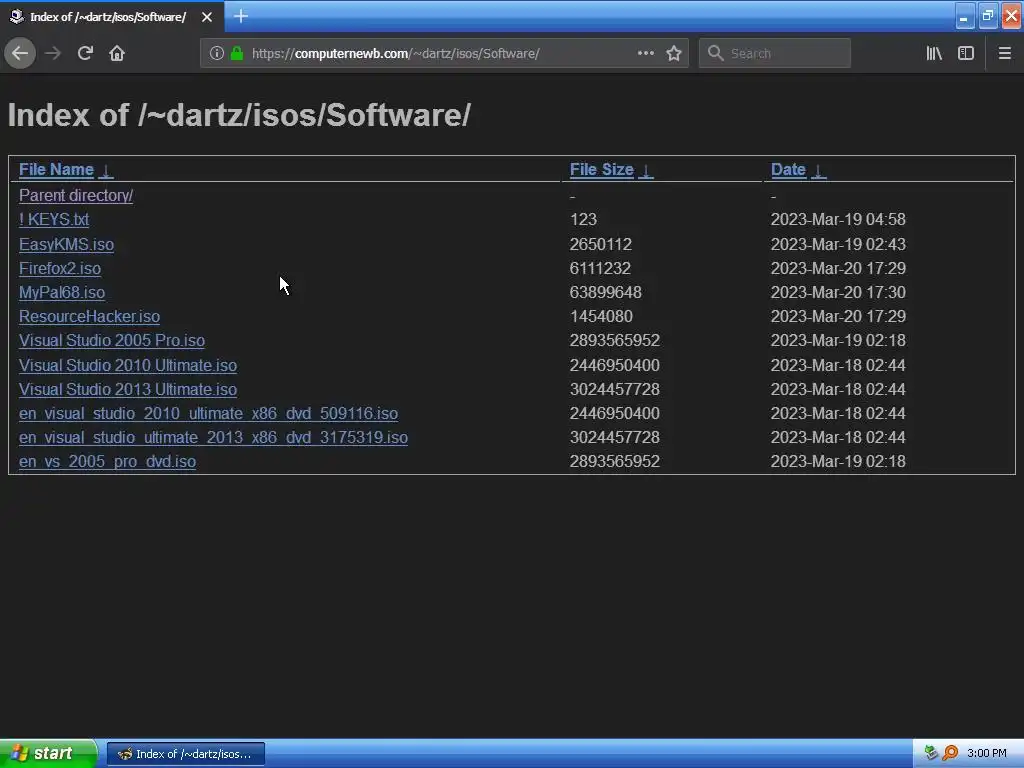Click the Index of /~dartz/isos taskbar button

(185, 754)
